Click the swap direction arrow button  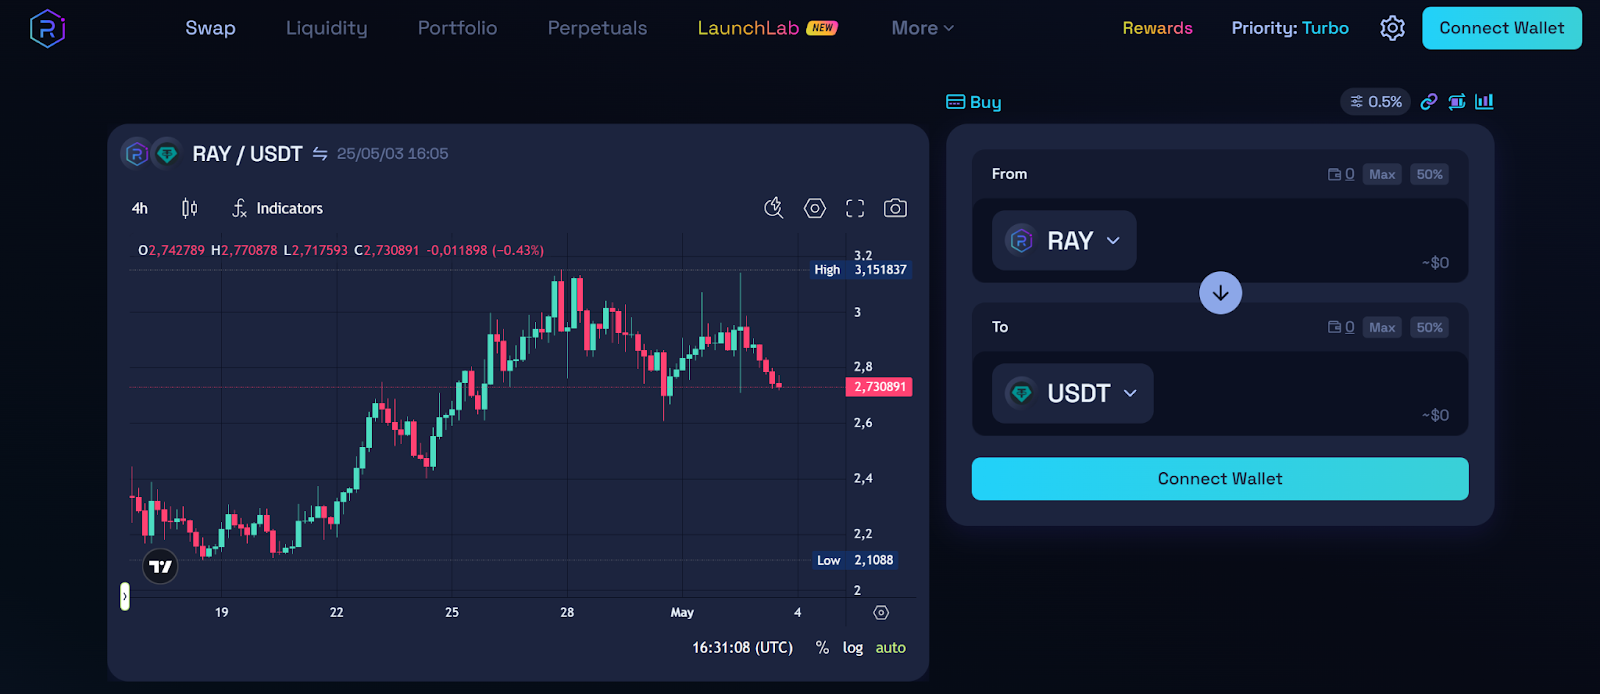click(1220, 293)
